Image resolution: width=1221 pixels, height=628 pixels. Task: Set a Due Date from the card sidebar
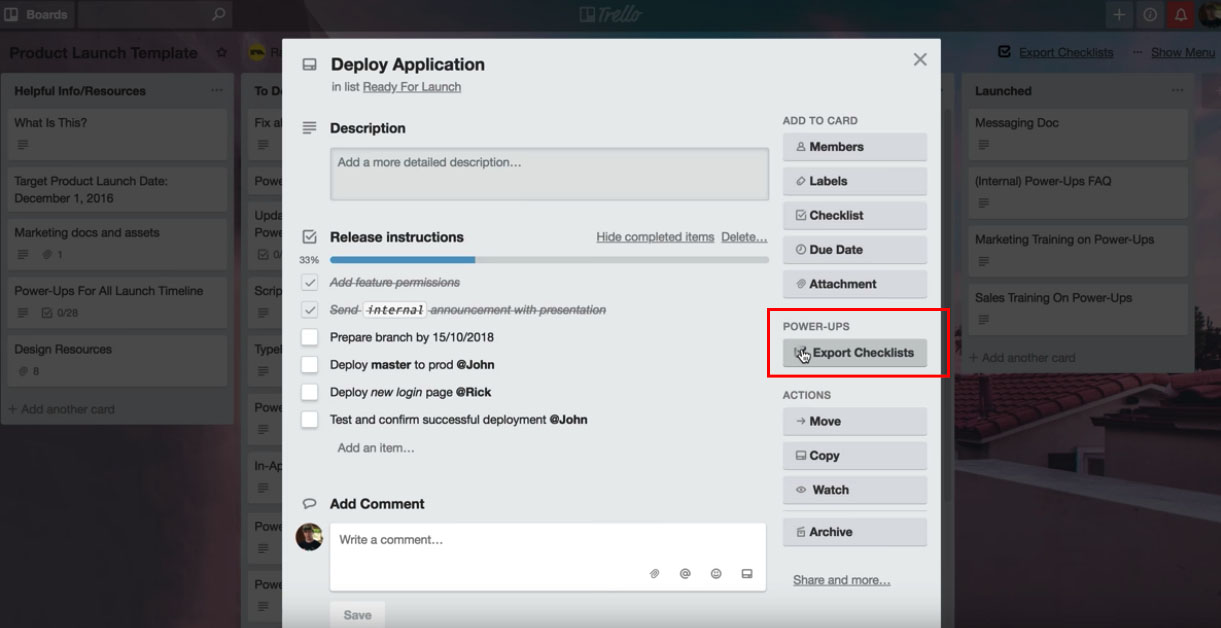(855, 250)
